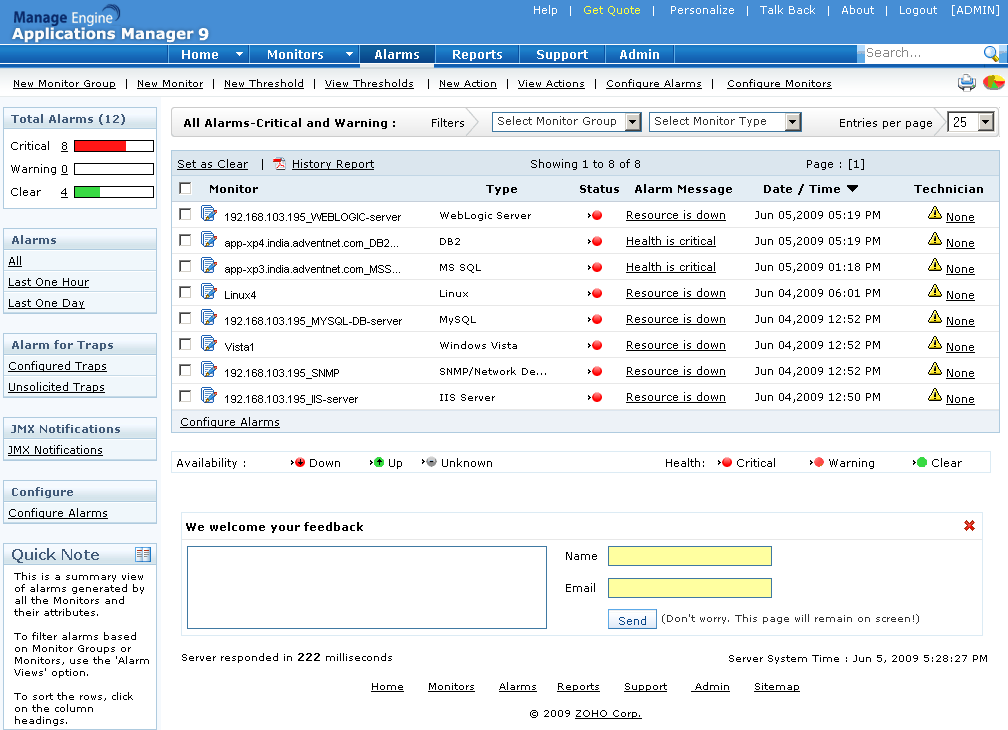The width and height of the screenshot is (1008, 730).
Task: Click the red status icon for Vista1
Action: pyautogui.click(x=596, y=346)
